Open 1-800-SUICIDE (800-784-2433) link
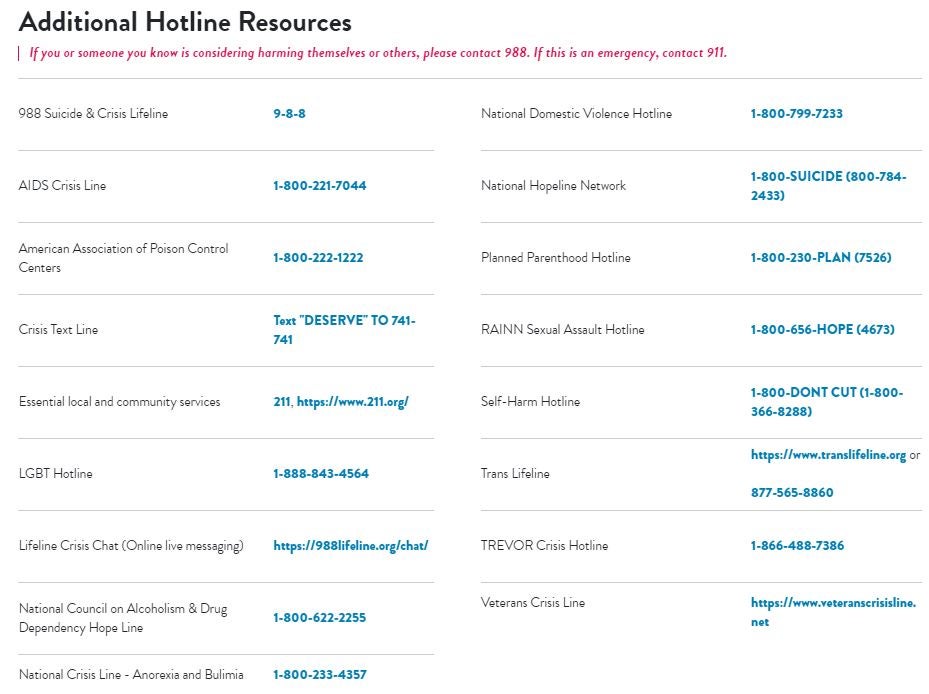 click(x=828, y=186)
